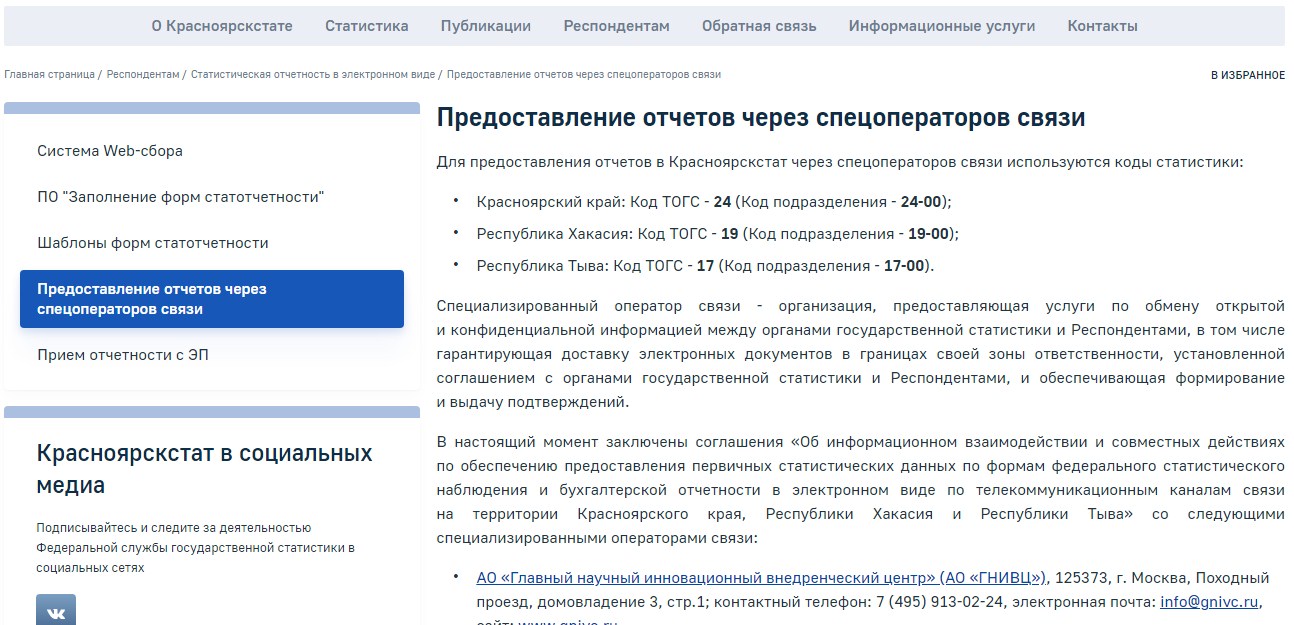Click the Главная страница breadcrumb
Viewport: 1294px width, 625px height.
coord(49,75)
